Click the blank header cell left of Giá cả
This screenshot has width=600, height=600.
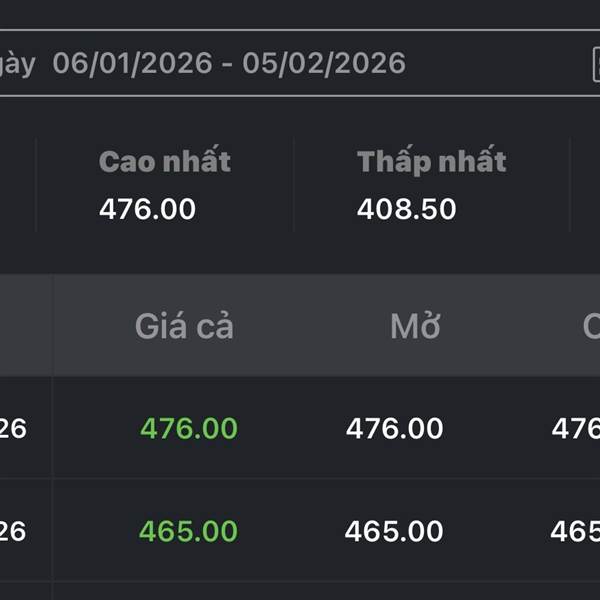(25, 327)
